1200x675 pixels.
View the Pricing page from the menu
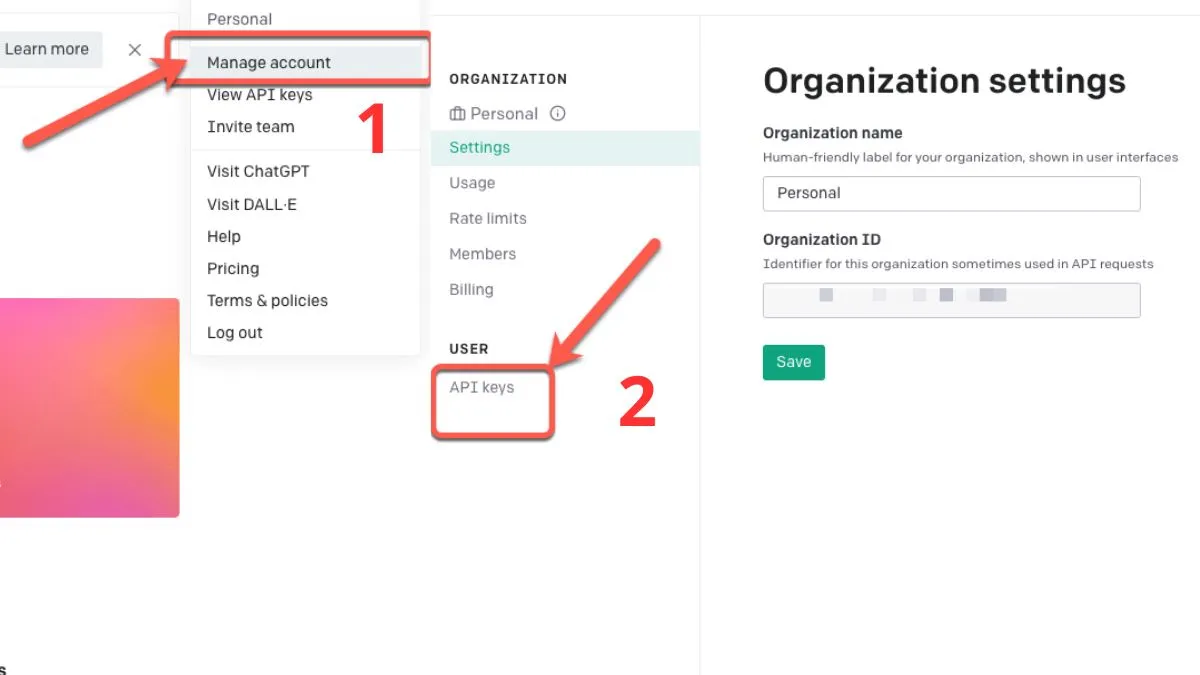click(x=232, y=268)
